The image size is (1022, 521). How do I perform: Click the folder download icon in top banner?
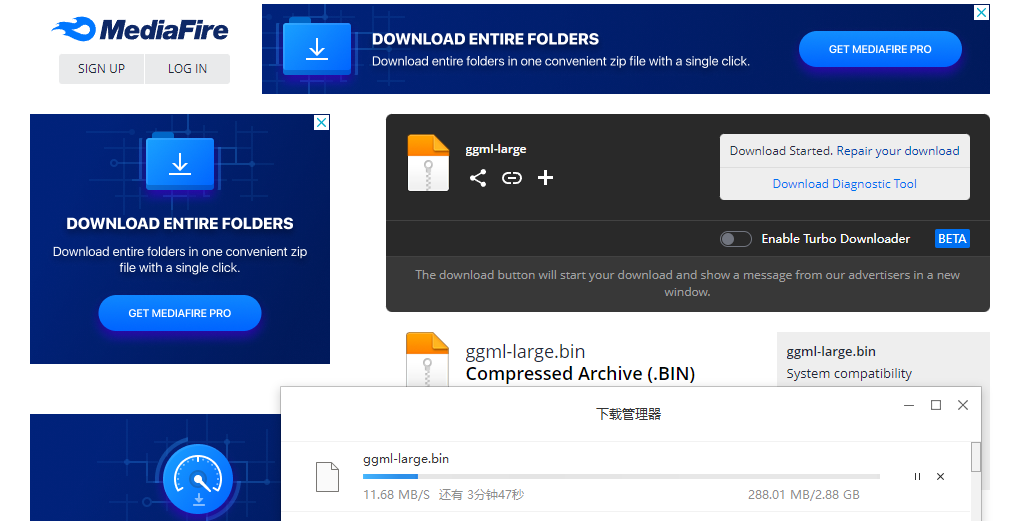pos(317,48)
